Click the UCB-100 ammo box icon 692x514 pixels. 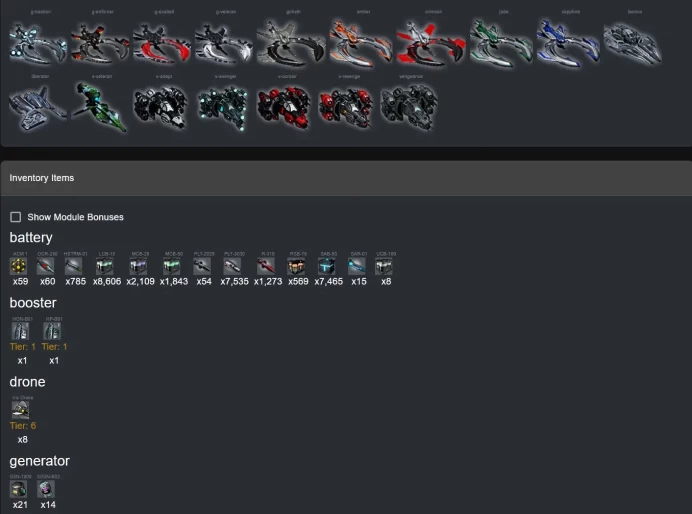[x=384, y=266]
